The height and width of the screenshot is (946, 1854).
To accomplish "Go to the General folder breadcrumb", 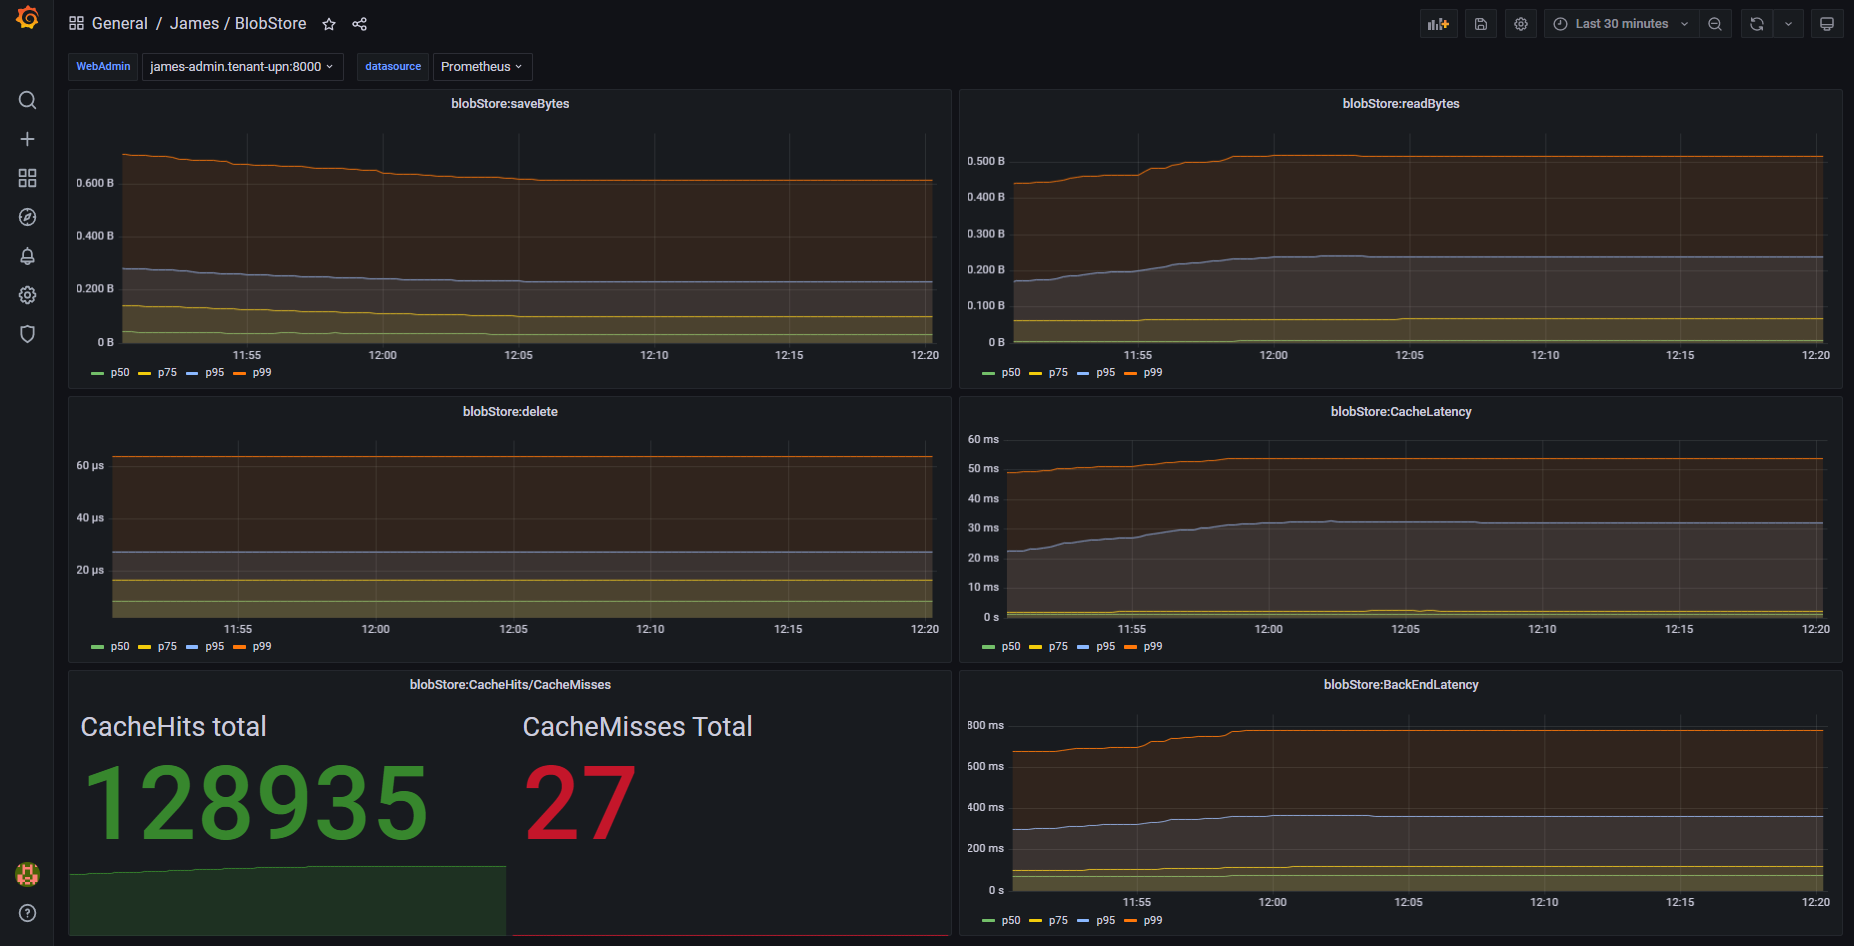I will click(119, 23).
